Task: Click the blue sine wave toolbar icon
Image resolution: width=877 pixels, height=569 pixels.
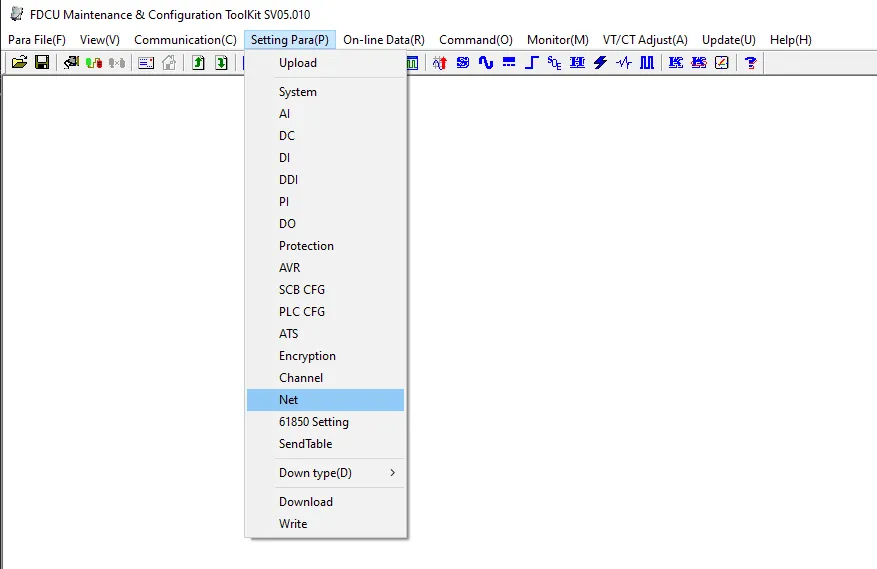Action: 485,62
